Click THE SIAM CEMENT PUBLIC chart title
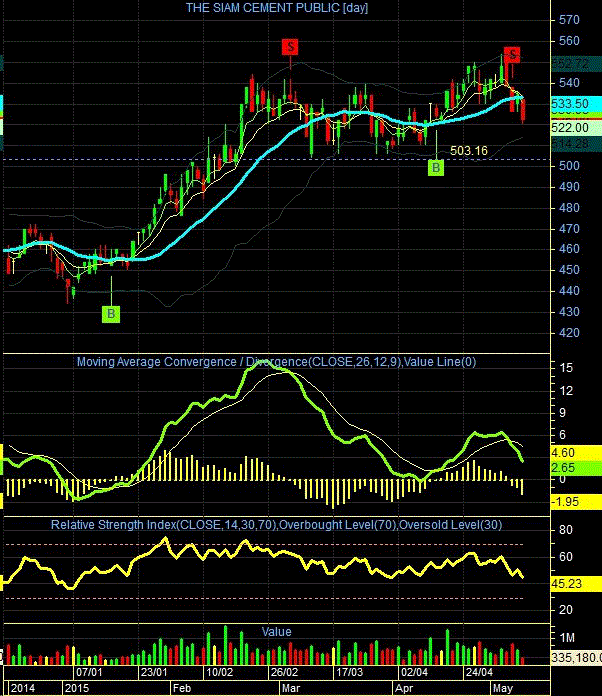This screenshot has width=602, height=696. [277, 8]
